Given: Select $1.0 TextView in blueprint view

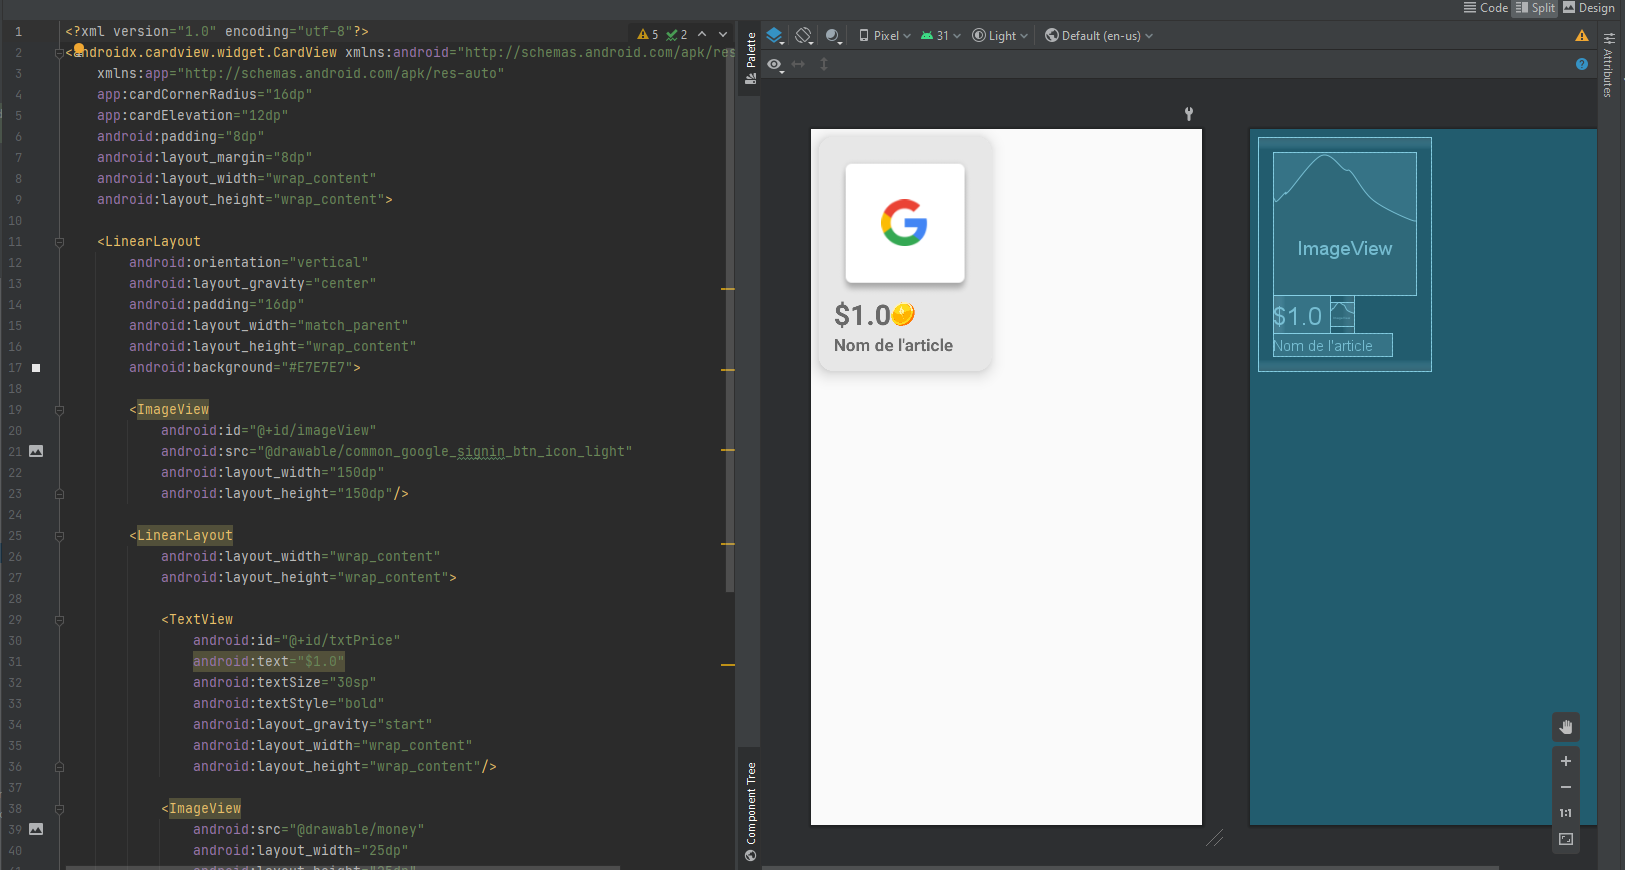Looking at the screenshot, I should 1300,316.
